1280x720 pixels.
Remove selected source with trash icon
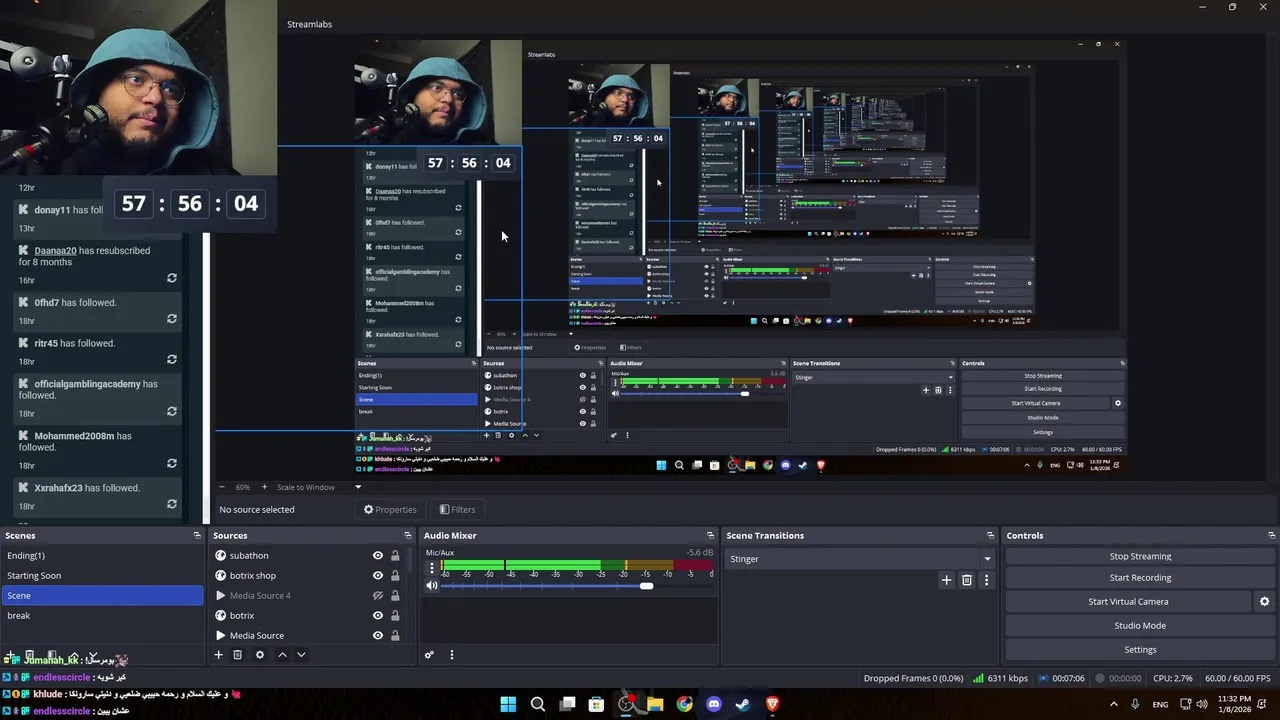click(x=237, y=655)
